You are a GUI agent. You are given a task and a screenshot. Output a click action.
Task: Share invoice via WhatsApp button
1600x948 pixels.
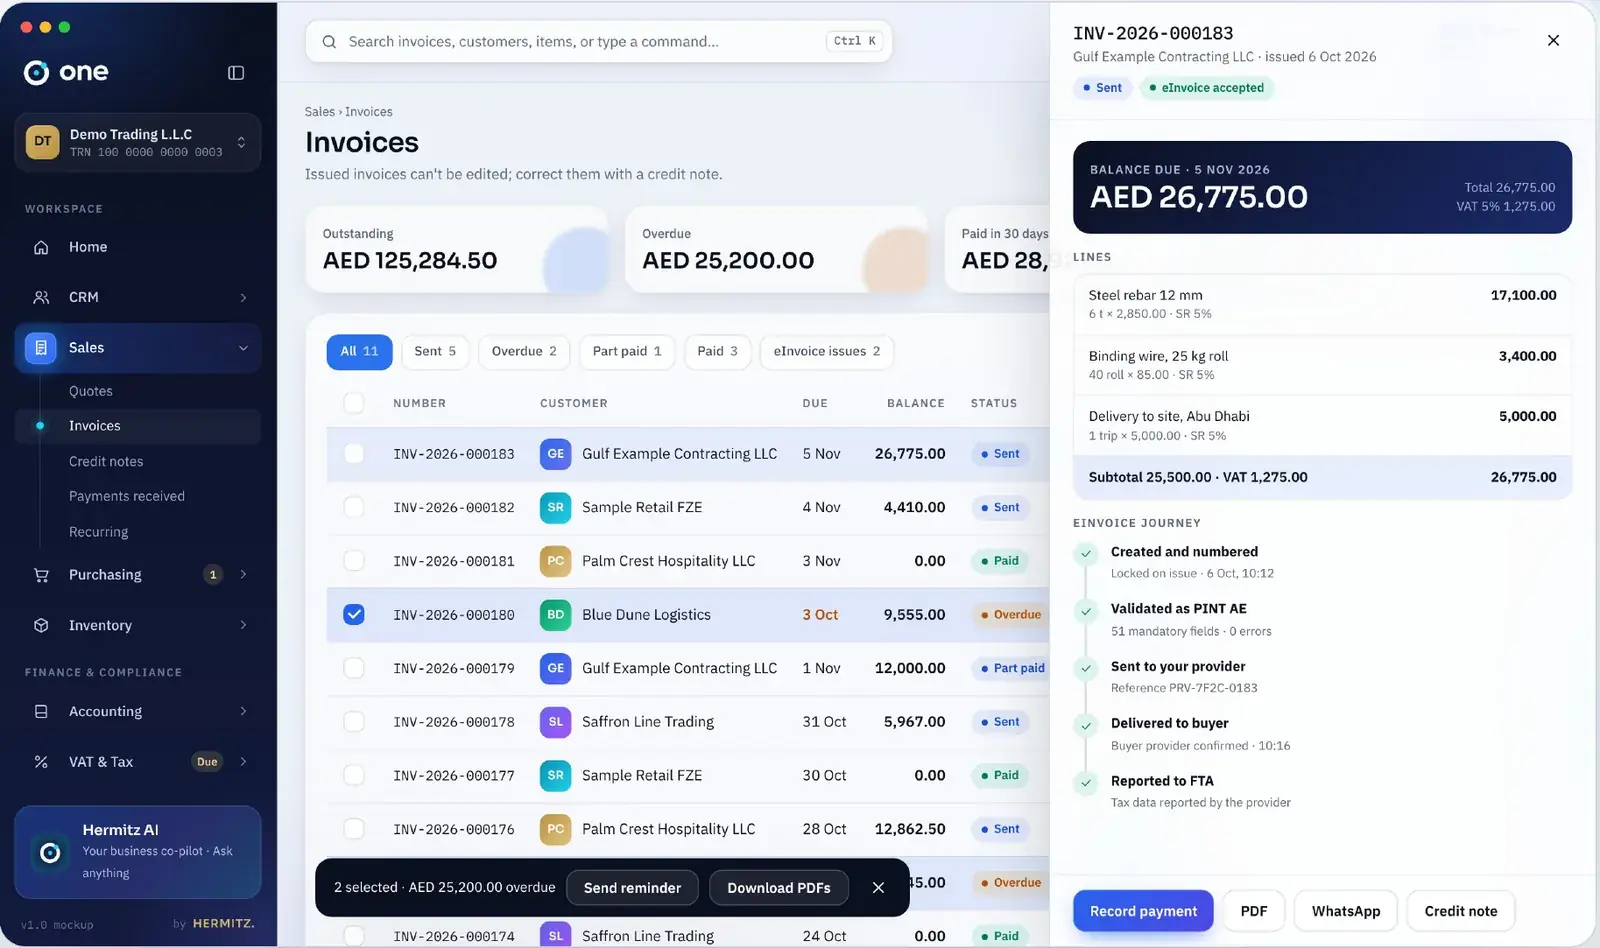1346,911
